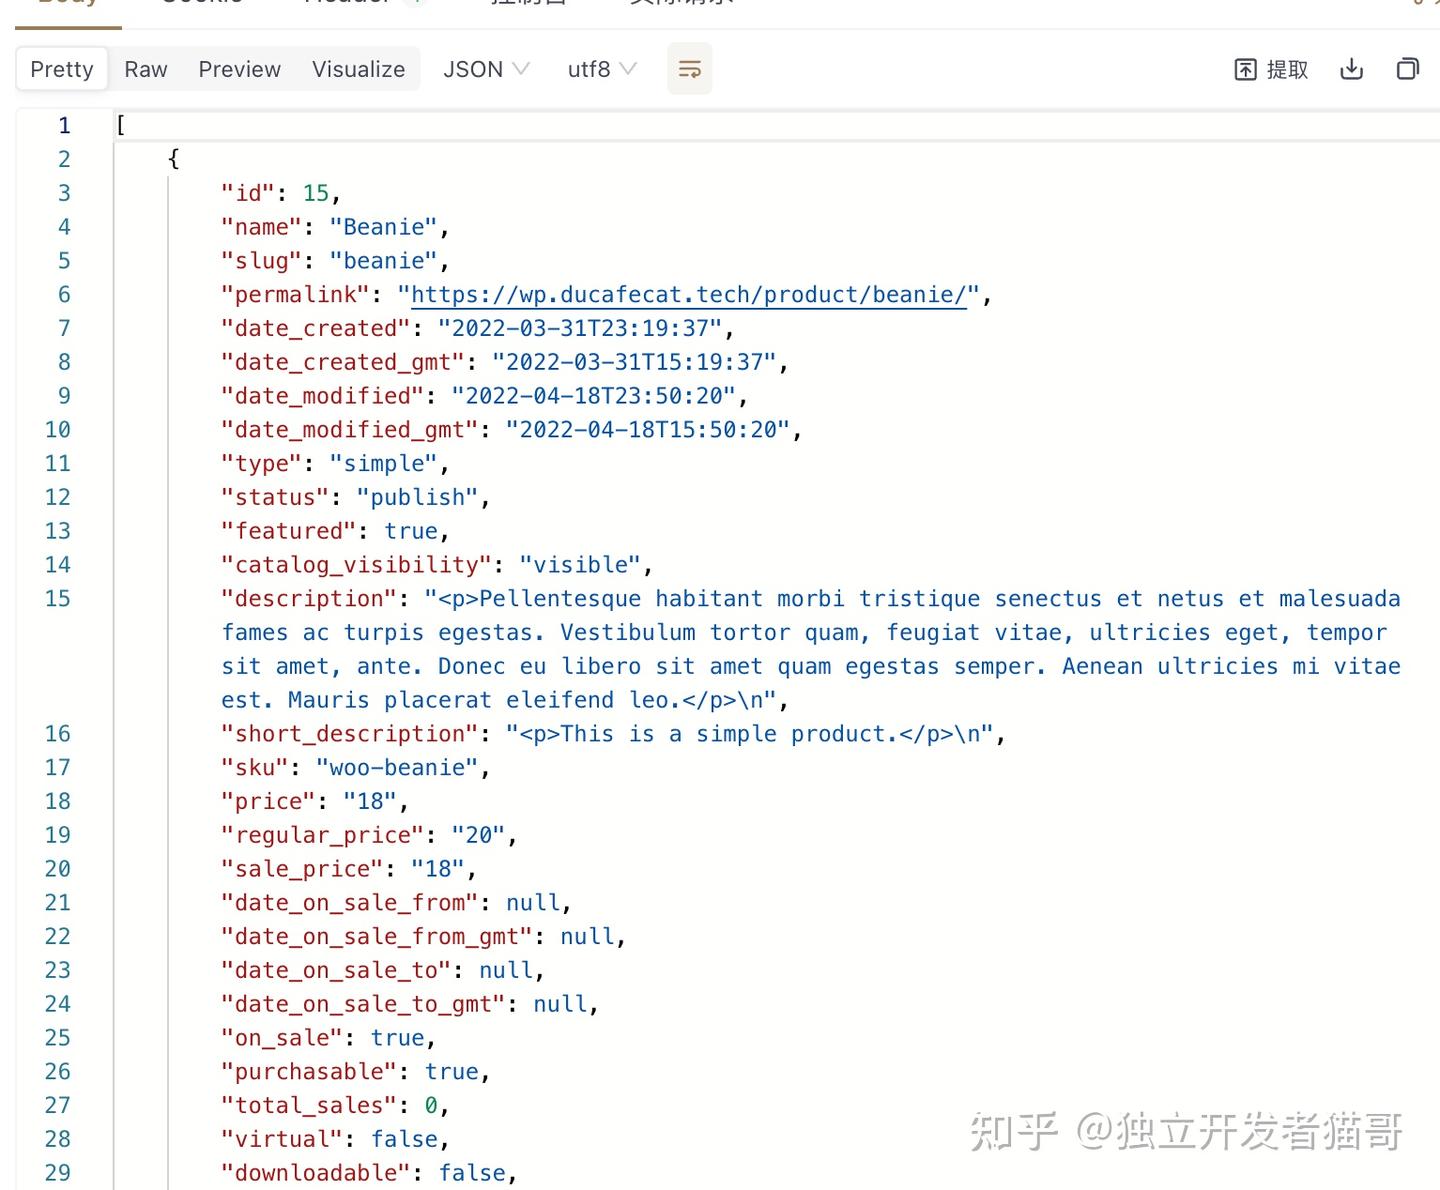The width and height of the screenshot is (1440, 1190).
Task: Switch to the Pretty view tab
Action: [x=62, y=69]
